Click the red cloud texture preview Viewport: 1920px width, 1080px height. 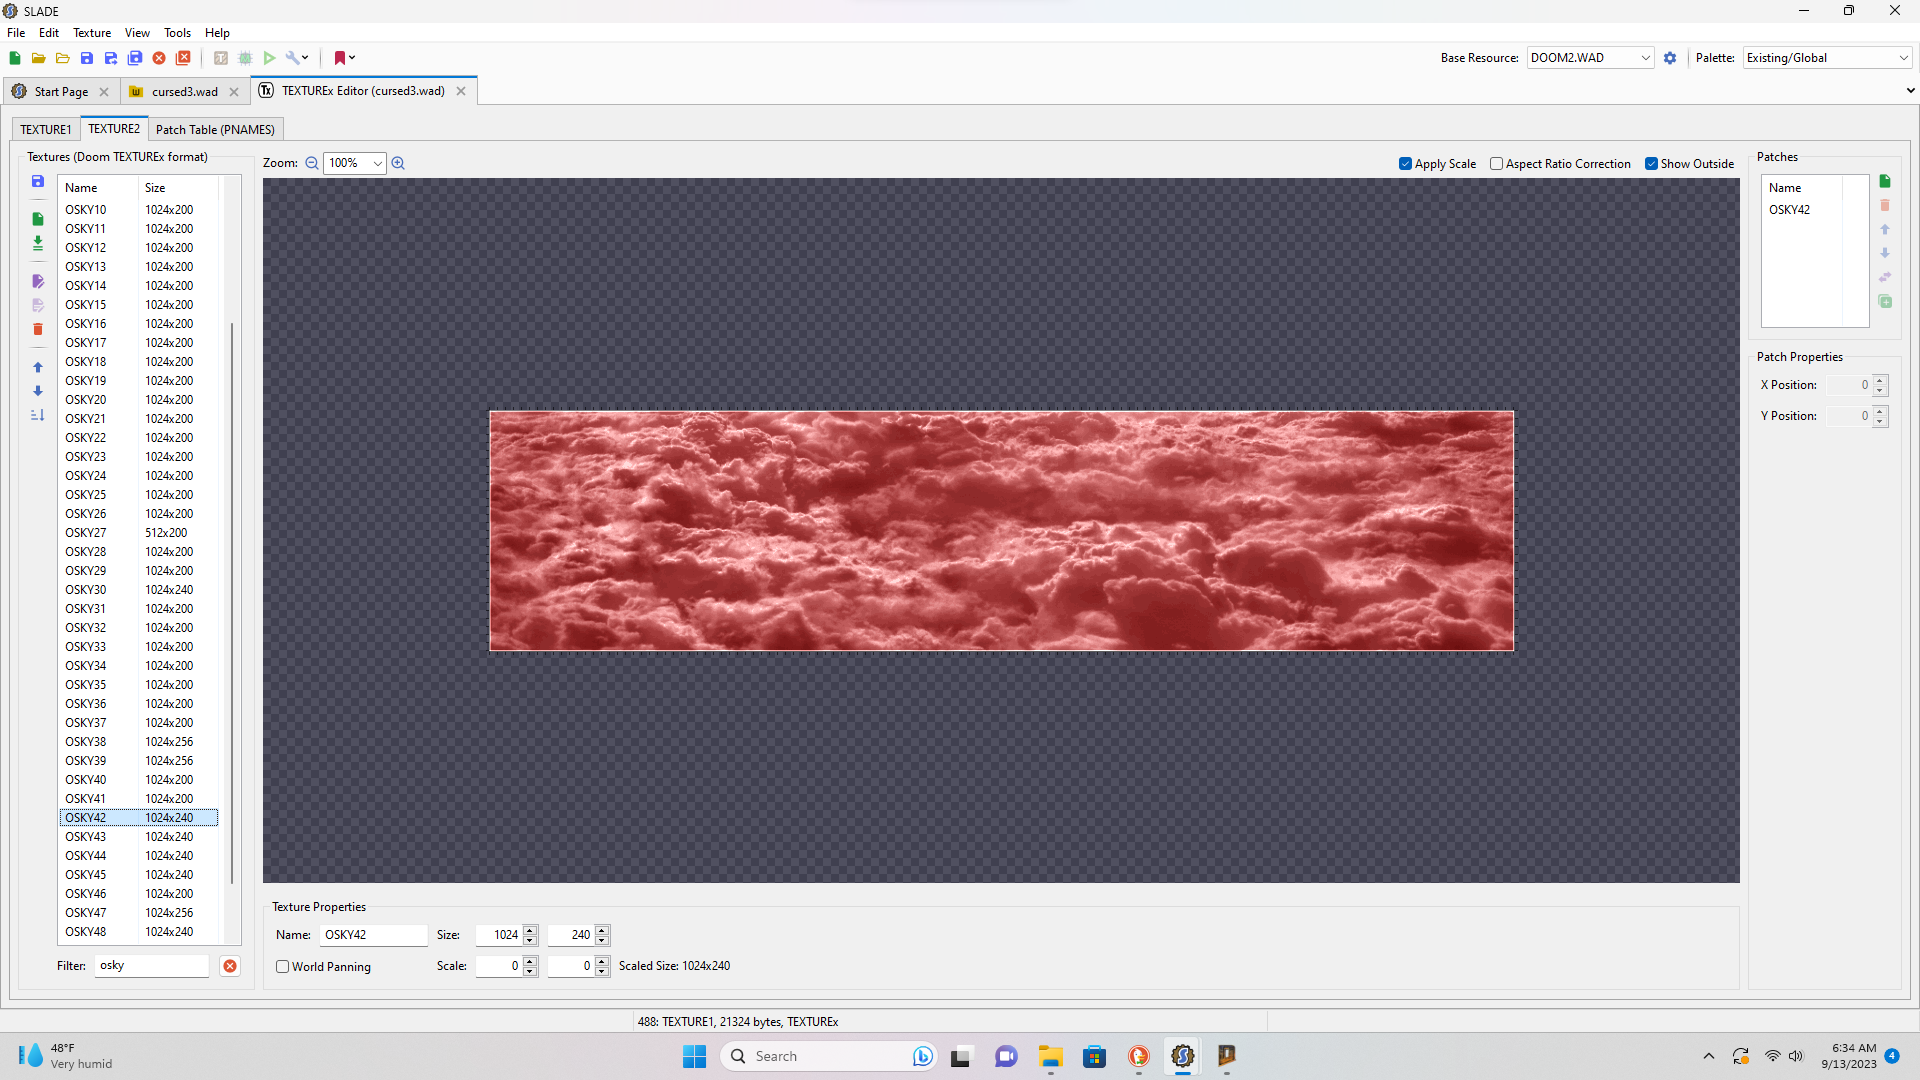[1001, 531]
